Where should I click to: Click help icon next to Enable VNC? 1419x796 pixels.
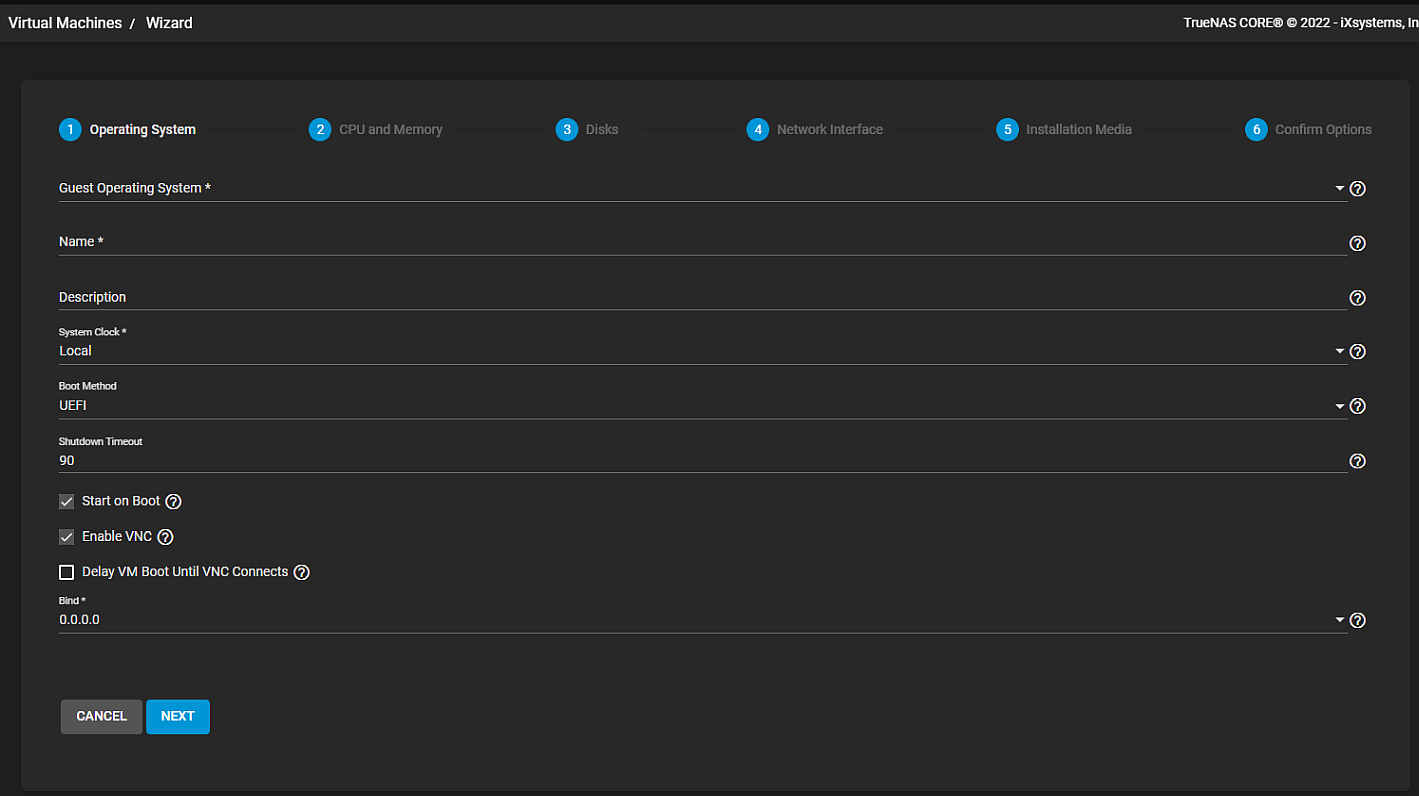click(x=166, y=537)
